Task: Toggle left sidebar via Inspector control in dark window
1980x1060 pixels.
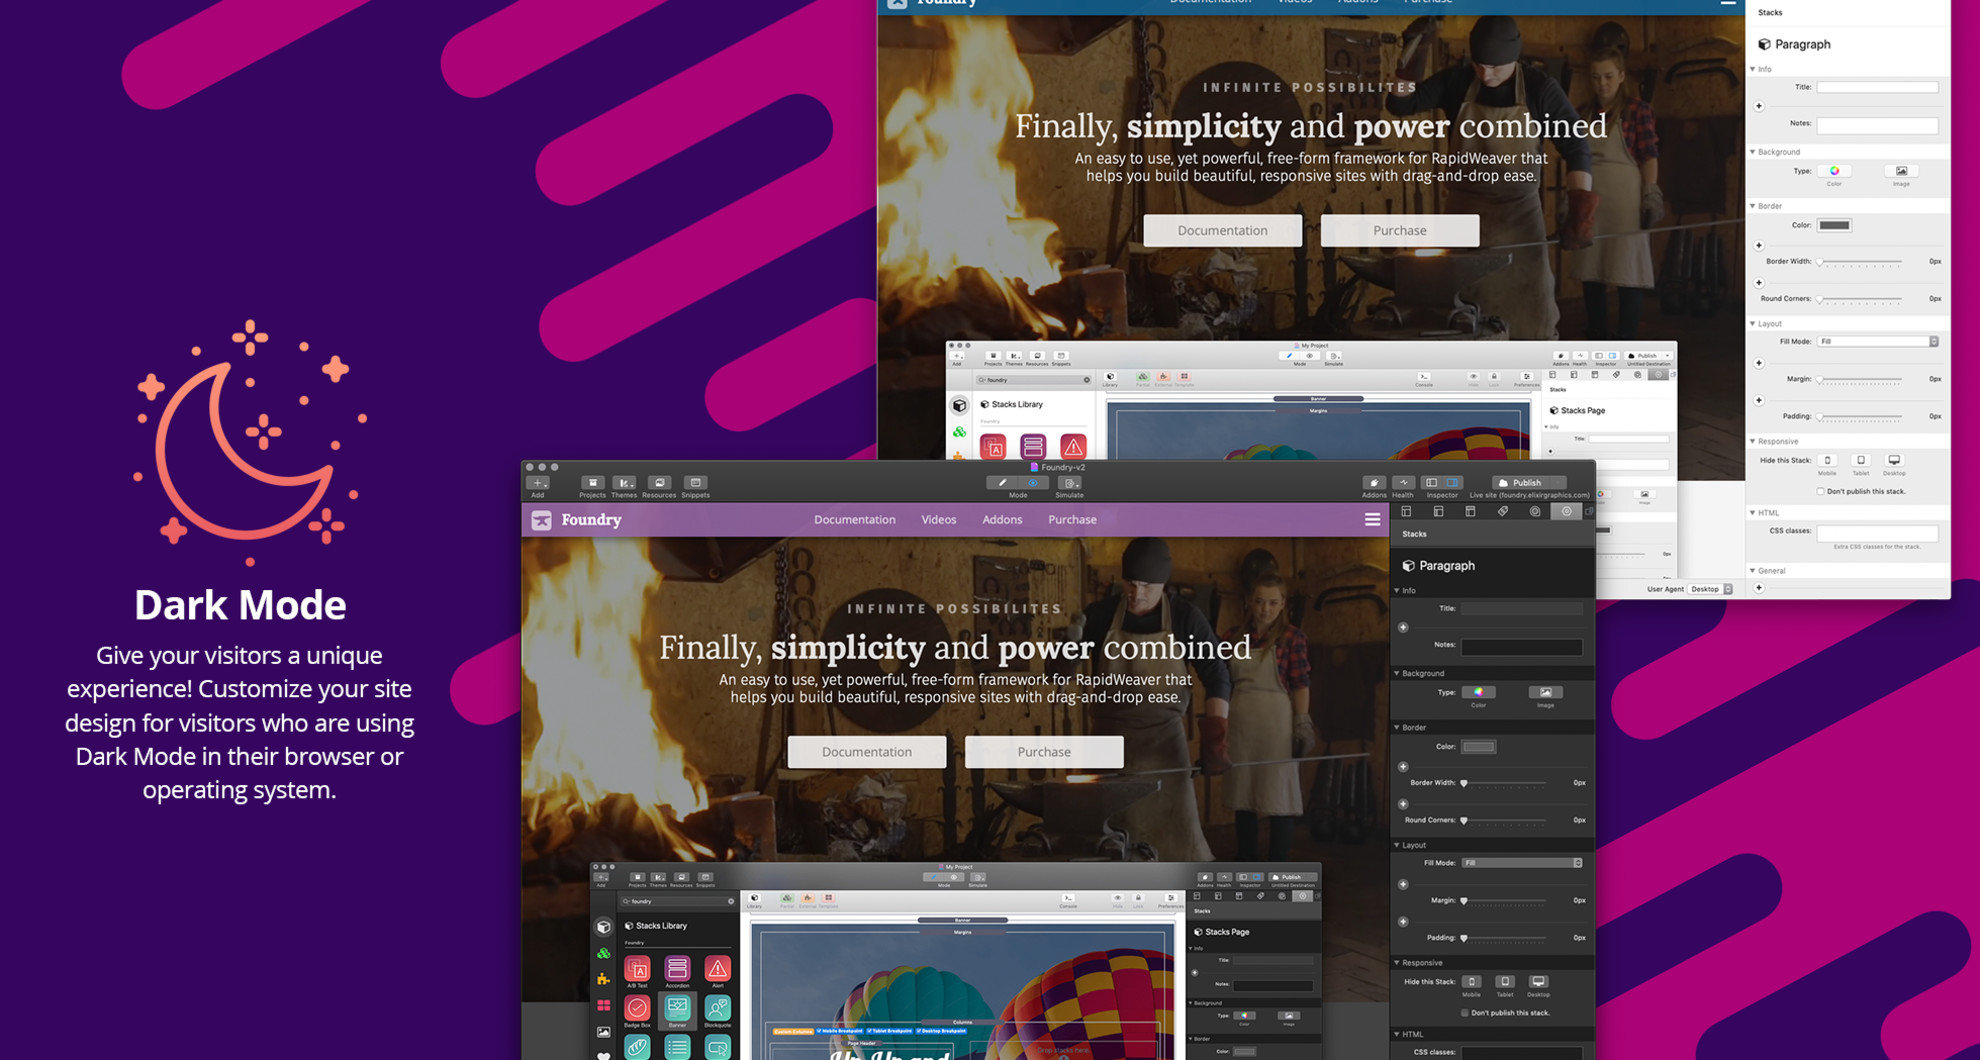Action: tap(1432, 483)
